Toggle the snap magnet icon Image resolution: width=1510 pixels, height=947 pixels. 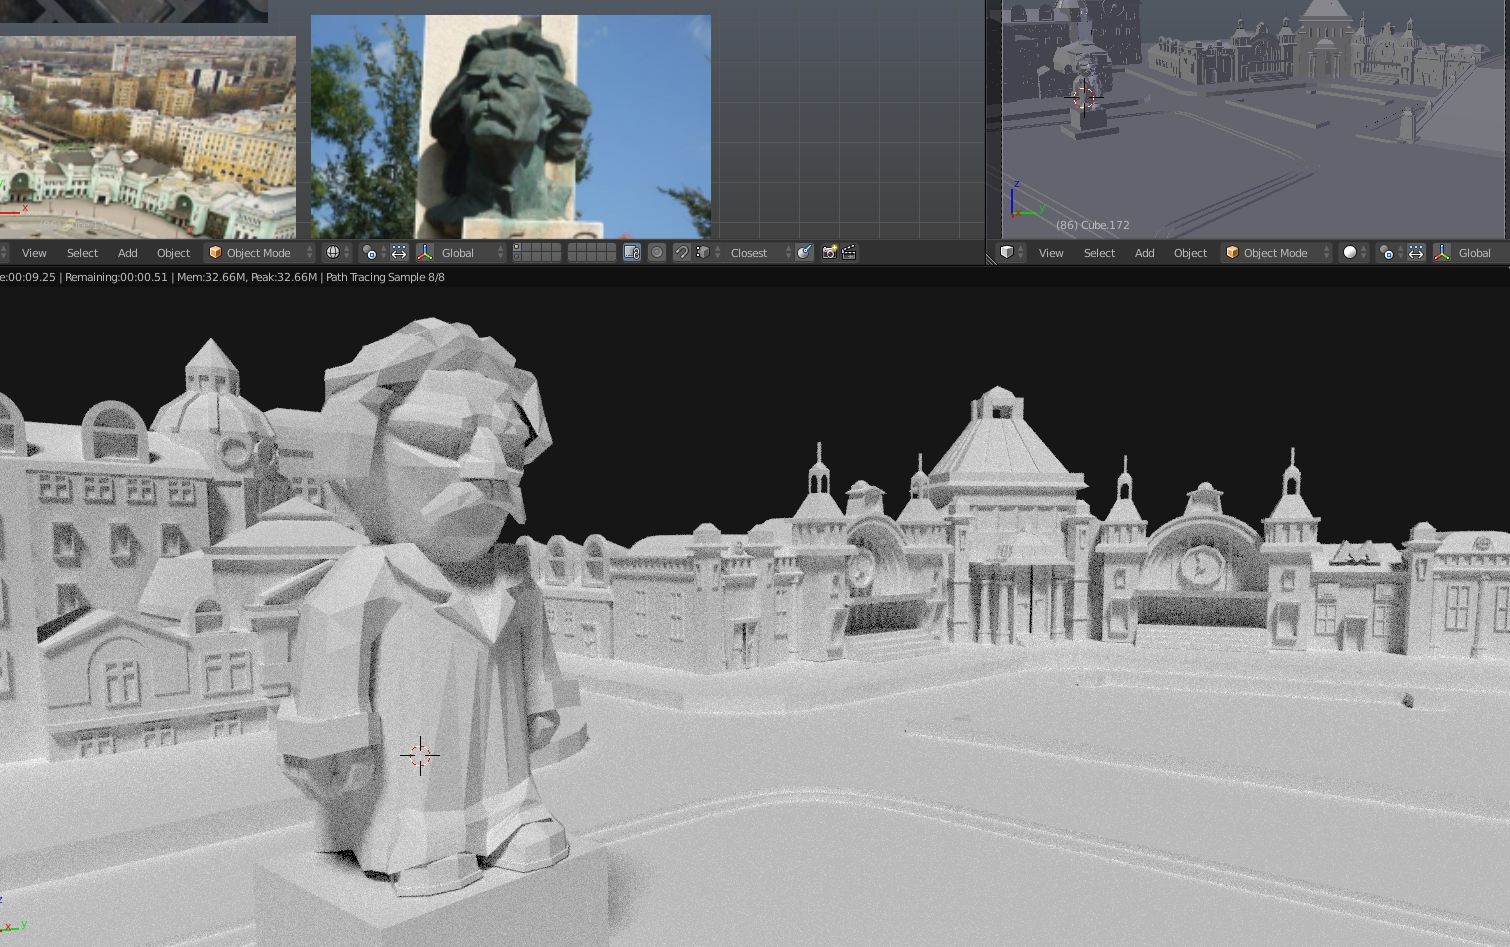[681, 253]
